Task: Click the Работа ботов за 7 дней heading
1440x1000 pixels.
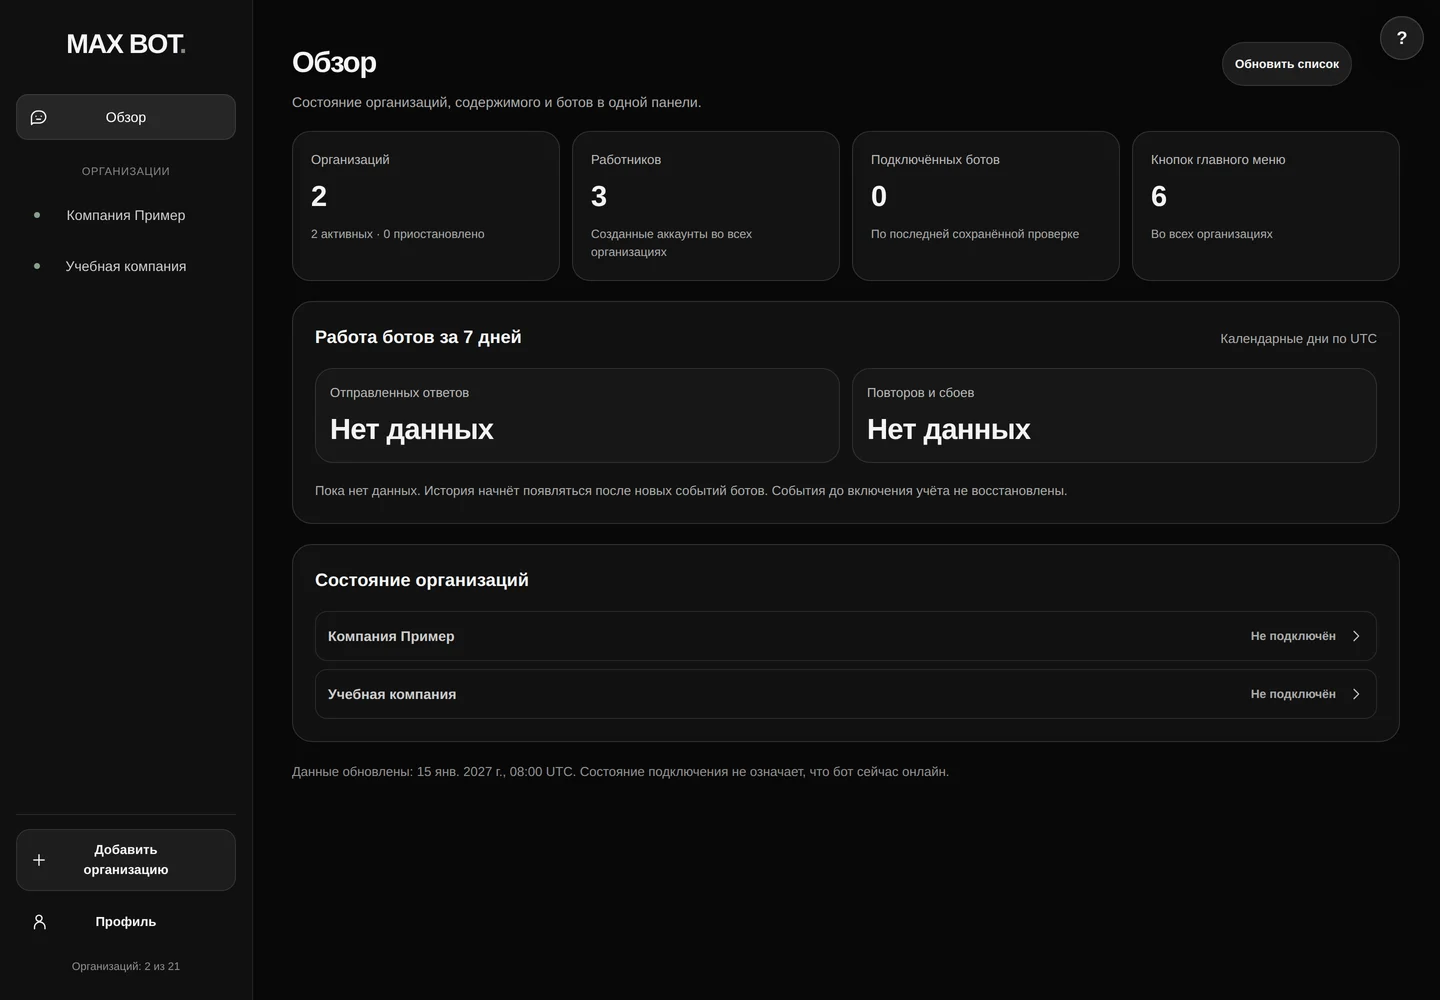Action: (x=418, y=337)
